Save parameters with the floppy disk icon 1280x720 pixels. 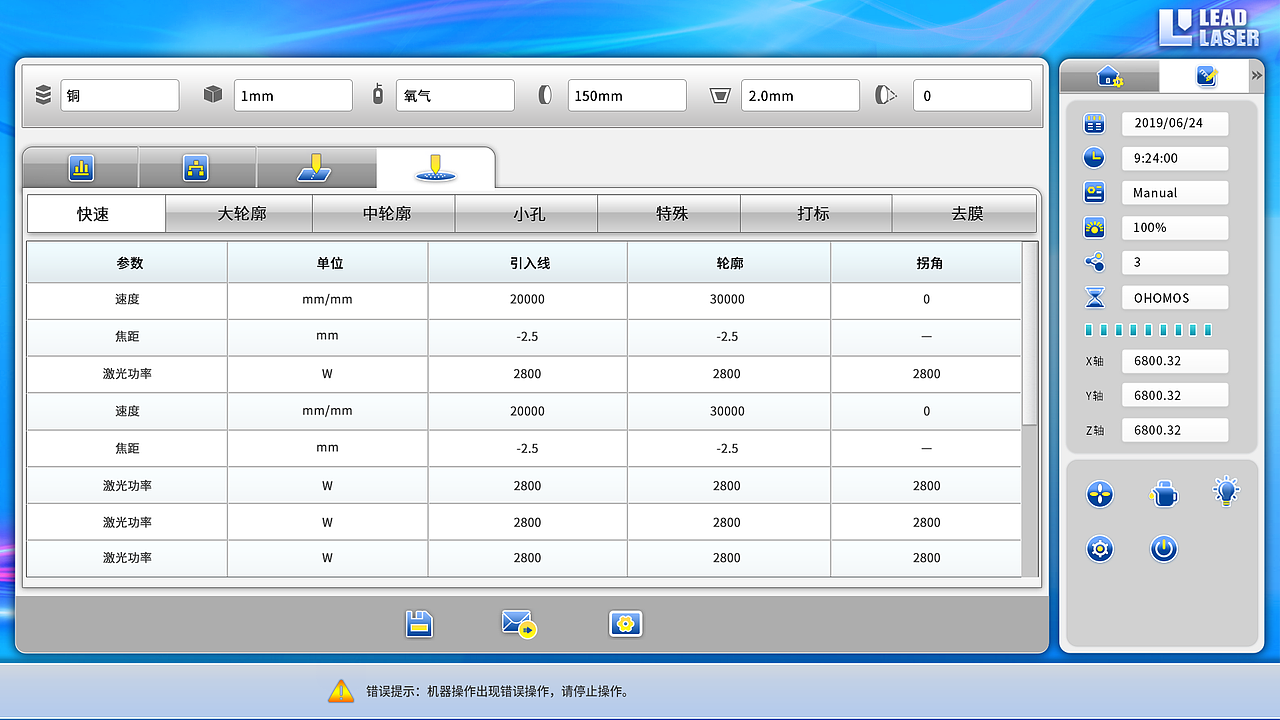point(420,623)
